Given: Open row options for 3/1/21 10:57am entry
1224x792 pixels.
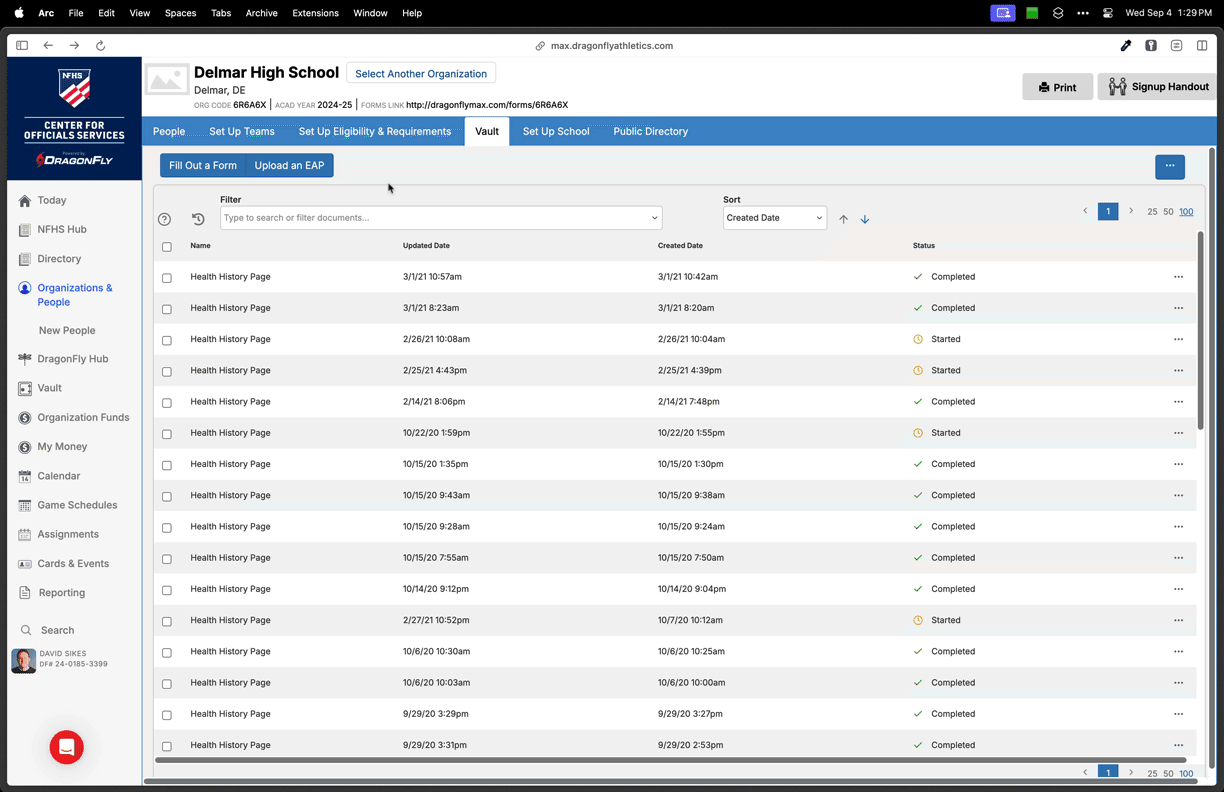Looking at the screenshot, I should point(1178,277).
